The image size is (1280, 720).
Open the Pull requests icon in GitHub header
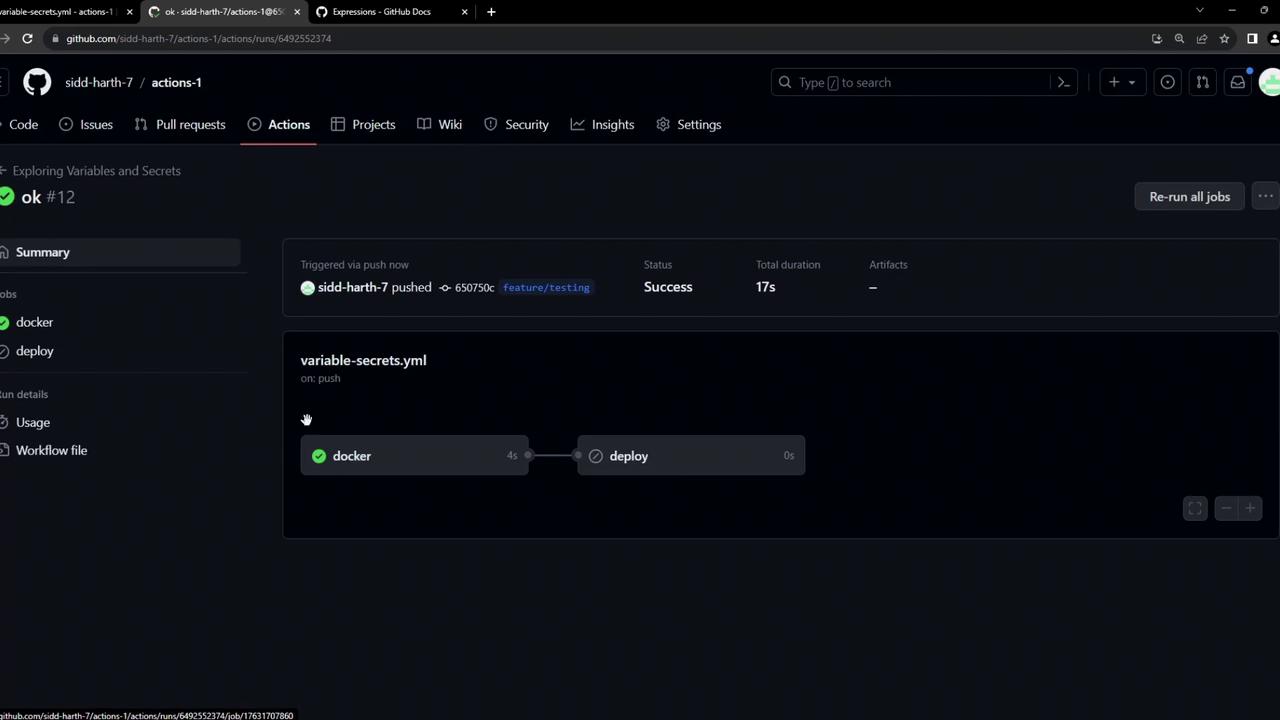click(1203, 82)
